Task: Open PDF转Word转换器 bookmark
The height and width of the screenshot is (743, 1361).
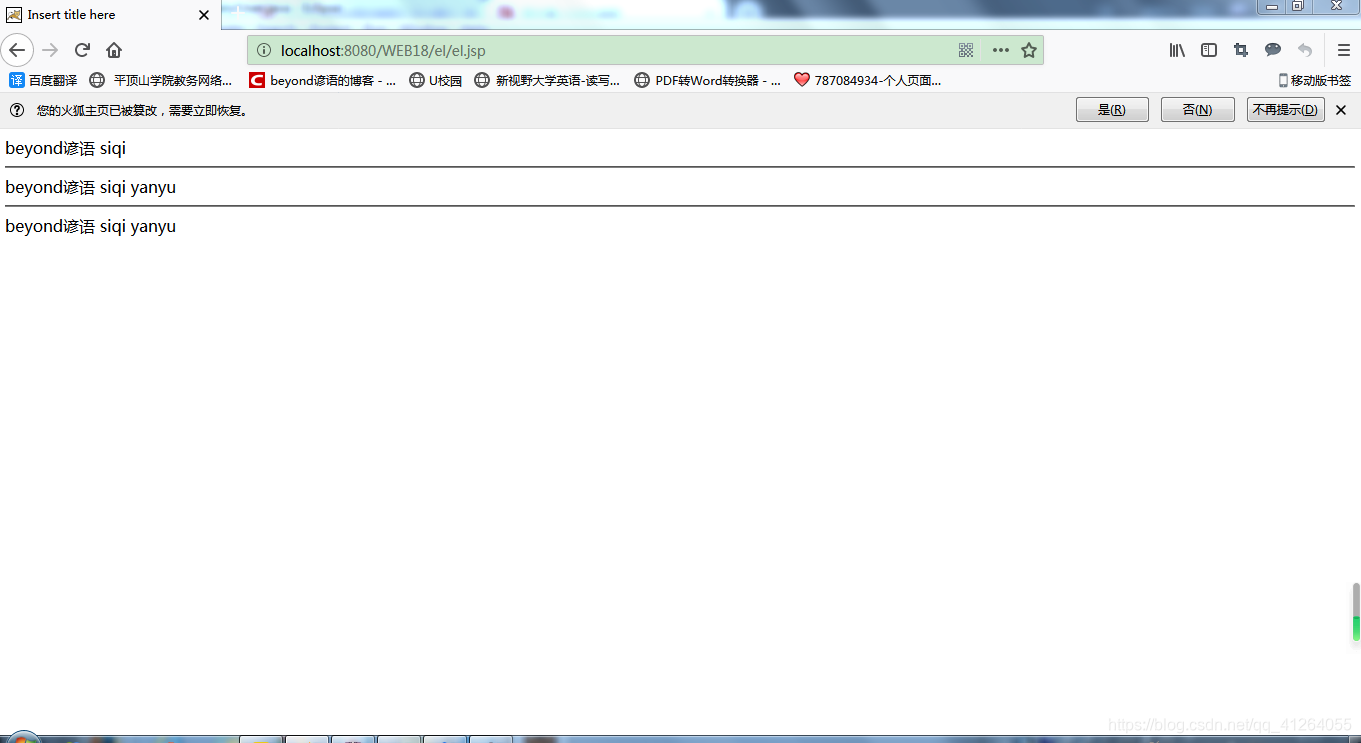Action: [708, 80]
